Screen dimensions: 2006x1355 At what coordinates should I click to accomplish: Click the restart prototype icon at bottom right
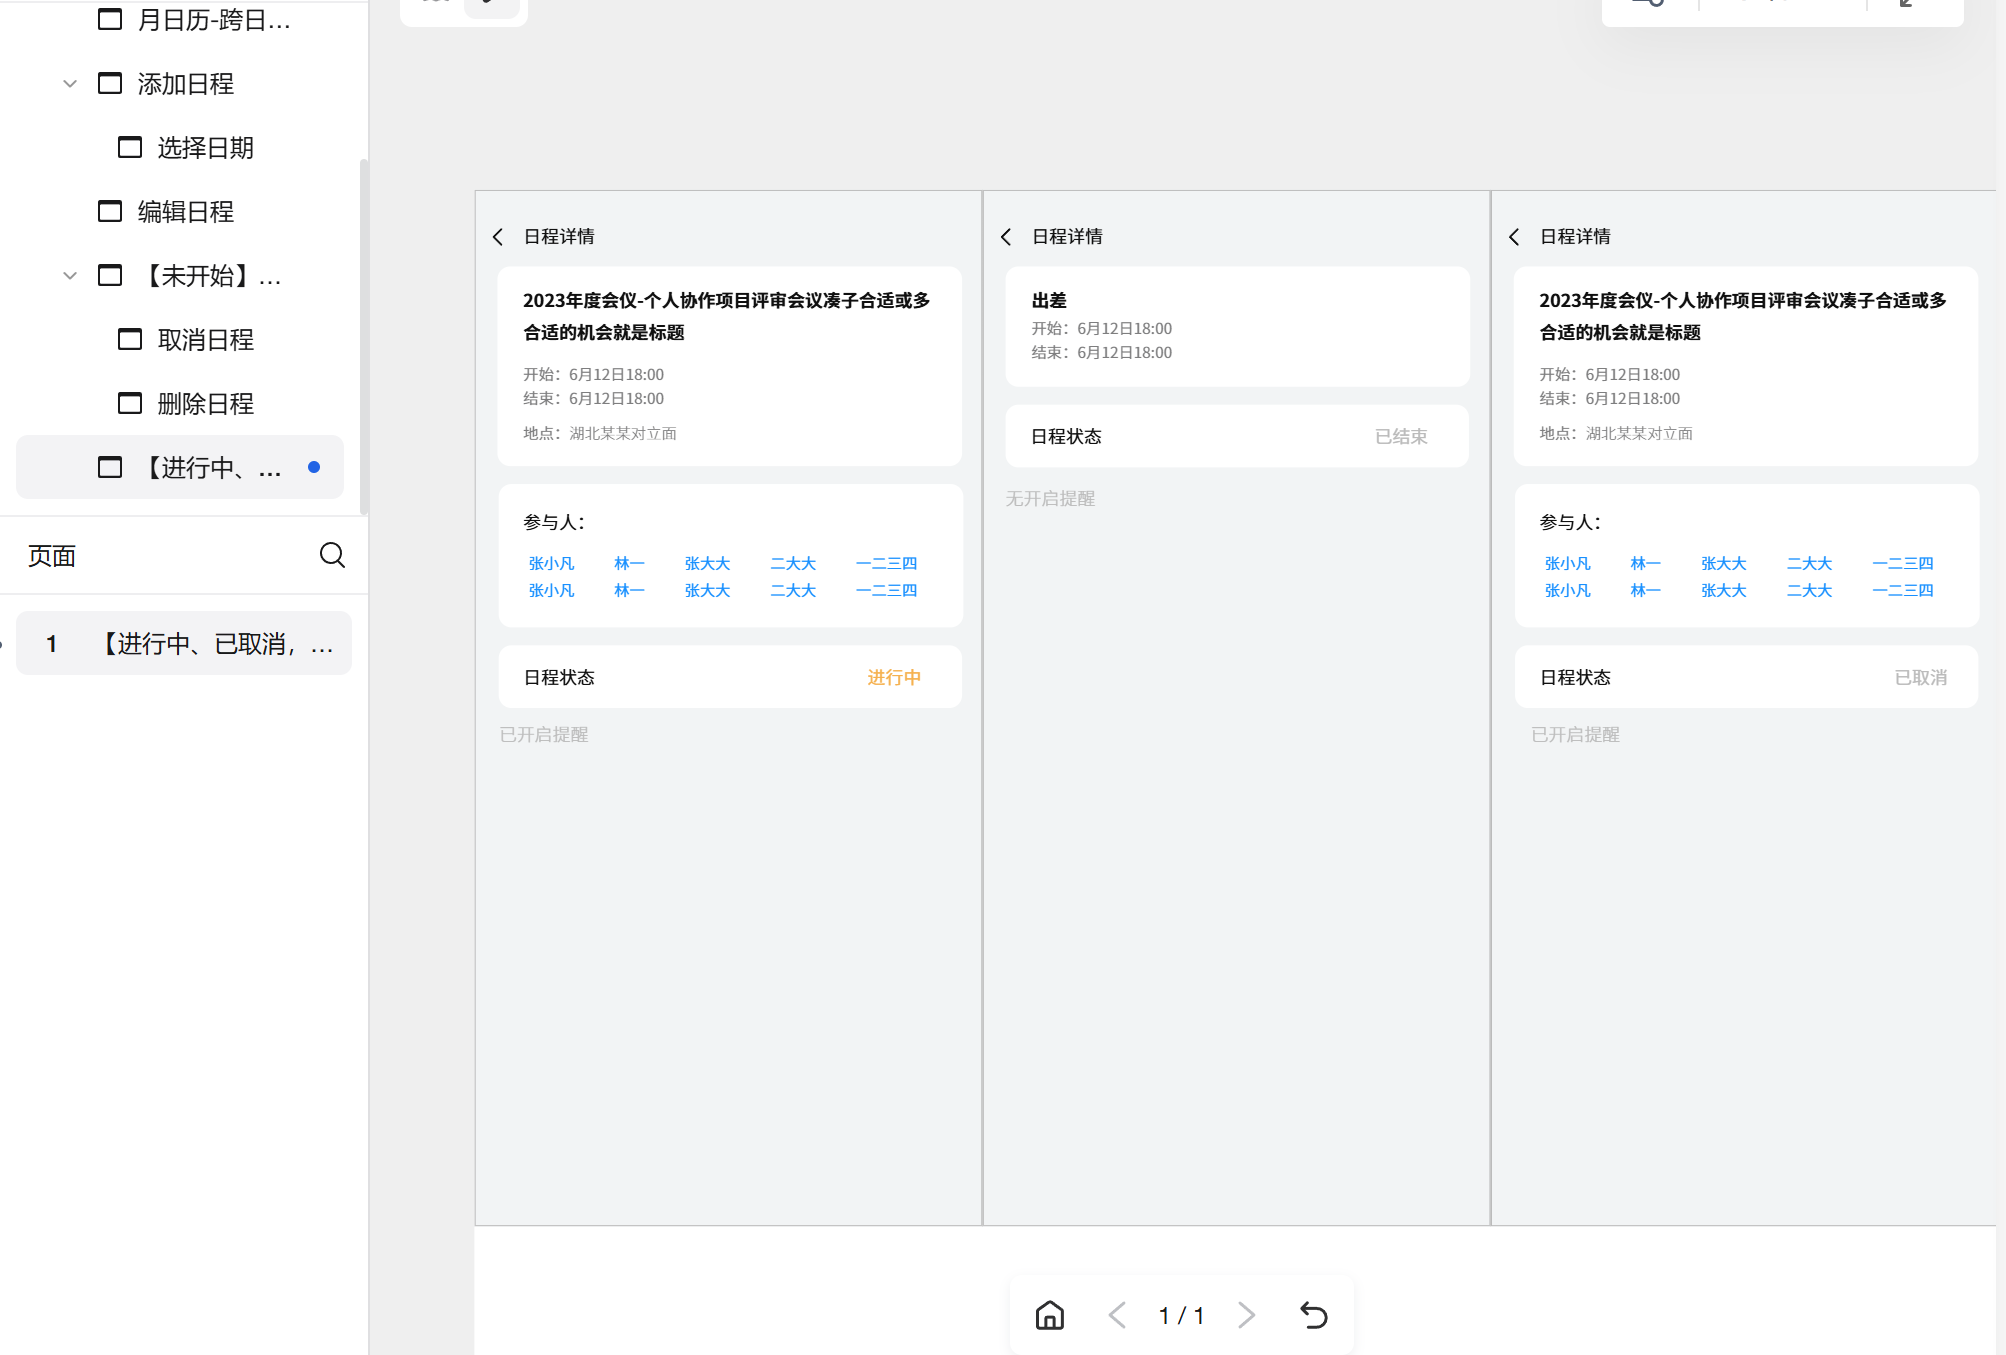(x=1313, y=1315)
